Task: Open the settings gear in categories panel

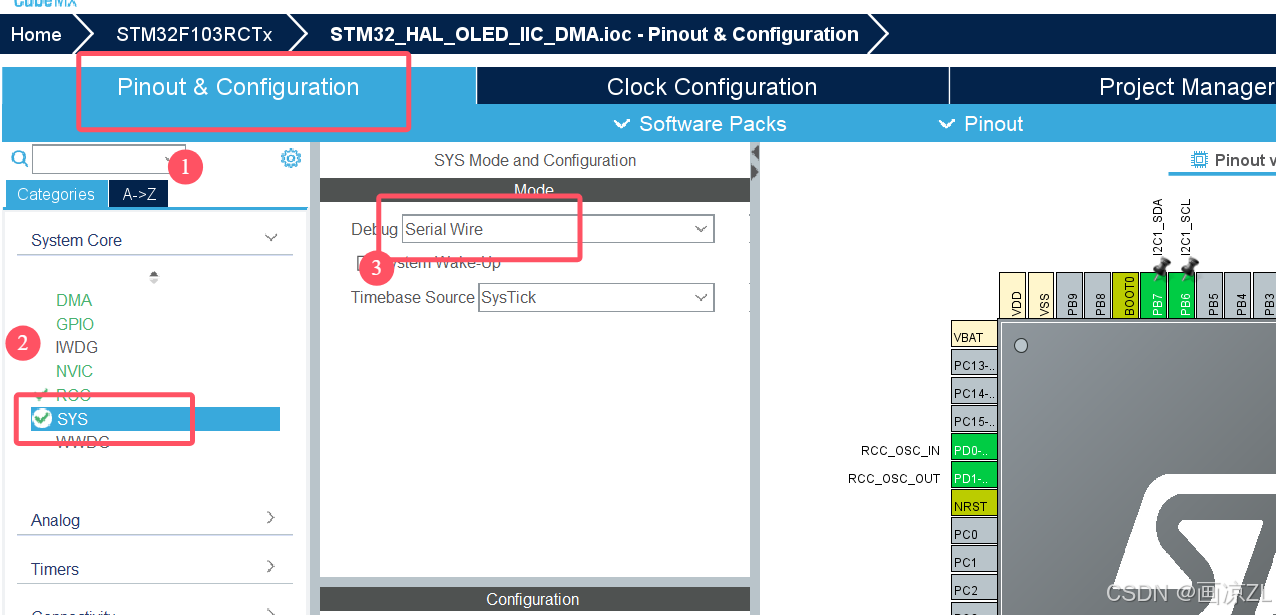Action: pos(291,158)
